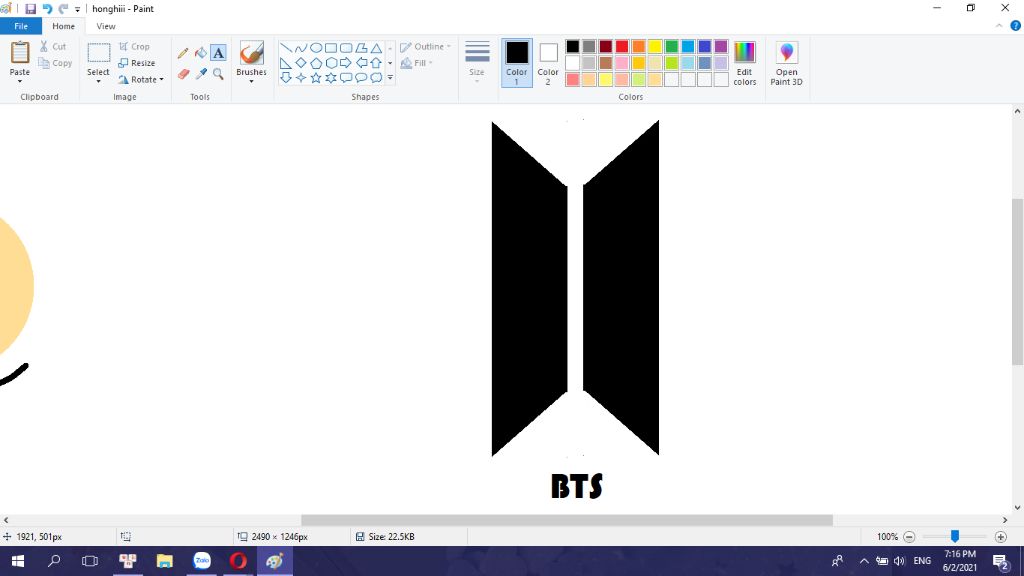Expand the Shapes gallery more arrow
Viewport: 1024px width, 576px height.
390,78
